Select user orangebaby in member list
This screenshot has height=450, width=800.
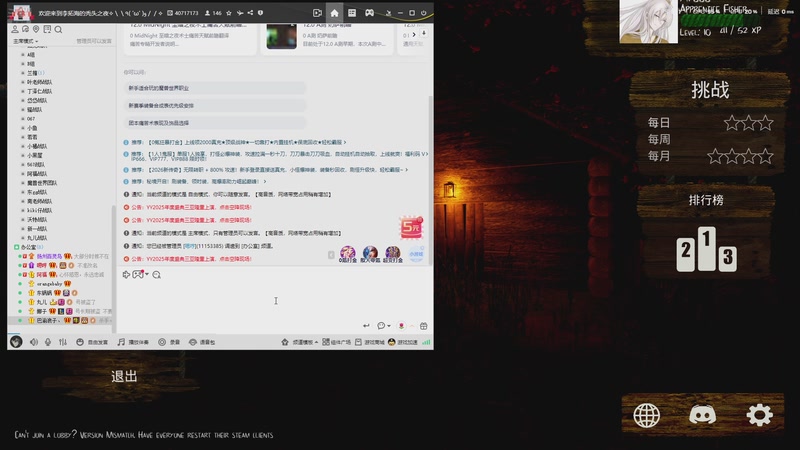pyautogui.click(x=49, y=284)
